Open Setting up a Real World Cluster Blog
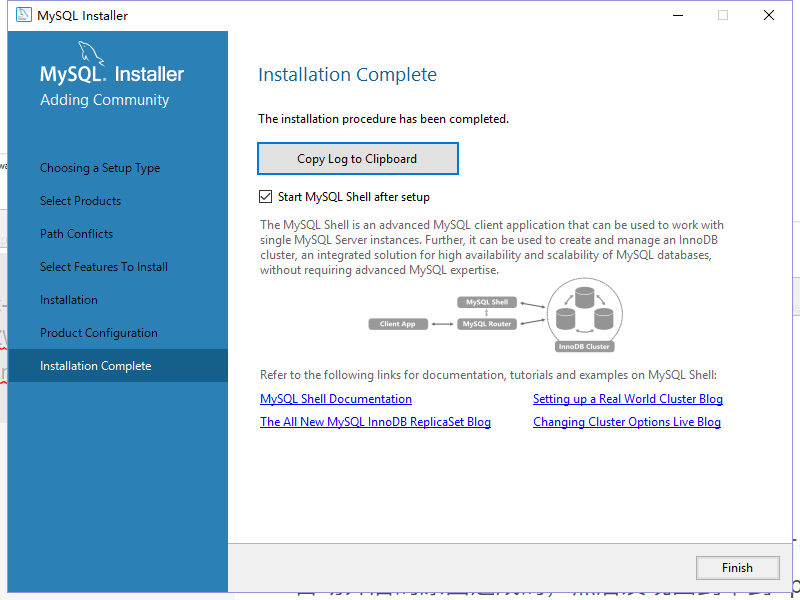The height and width of the screenshot is (600, 800). 628,399
